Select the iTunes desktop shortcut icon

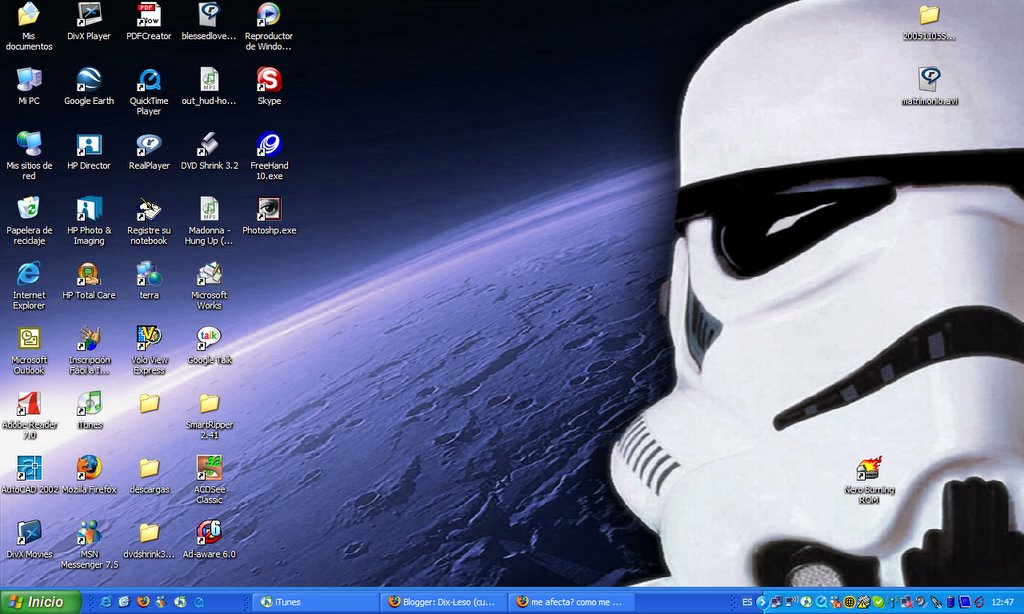pyautogui.click(x=89, y=404)
